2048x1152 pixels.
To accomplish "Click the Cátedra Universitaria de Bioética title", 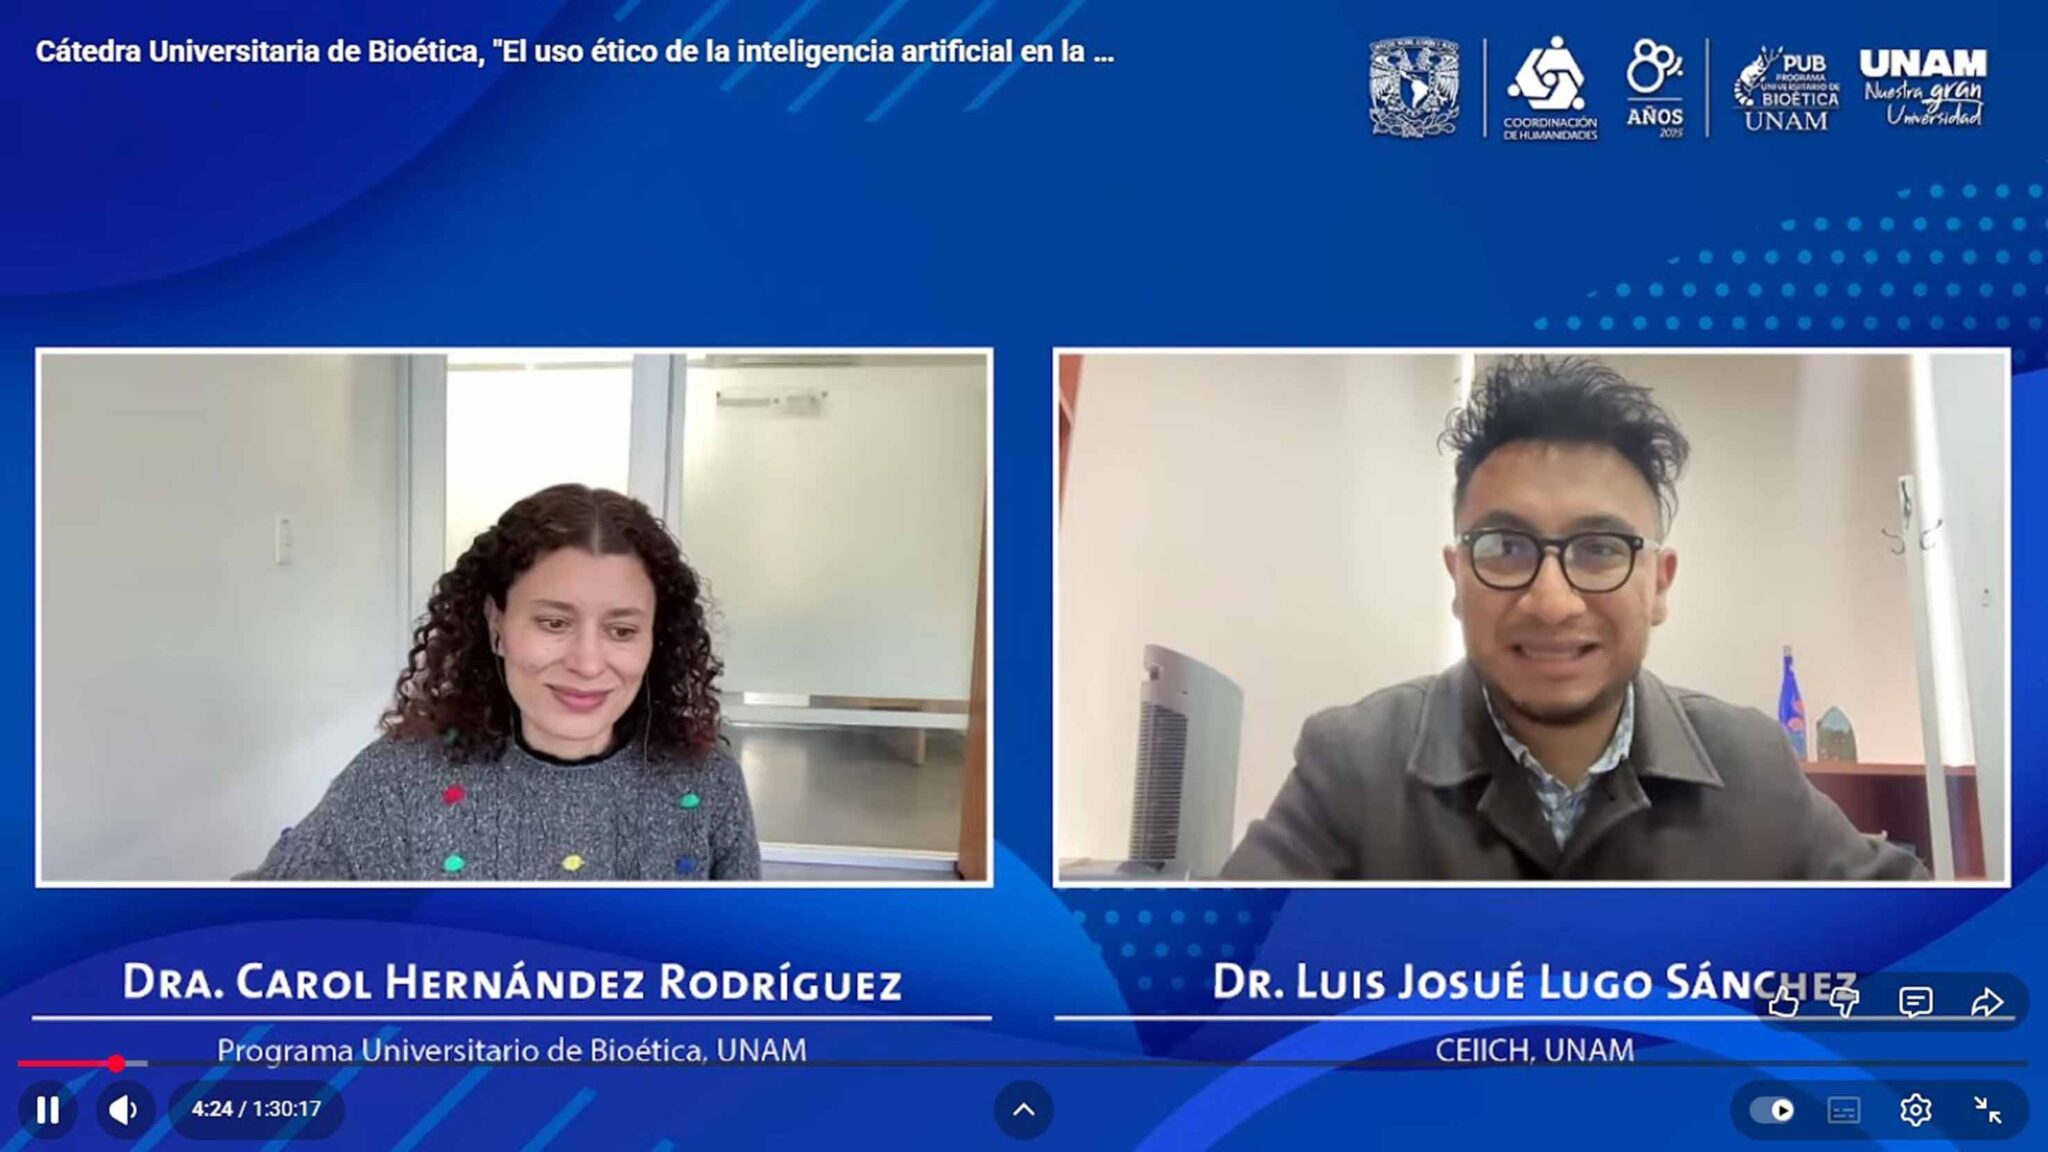I will pos(574,52).
